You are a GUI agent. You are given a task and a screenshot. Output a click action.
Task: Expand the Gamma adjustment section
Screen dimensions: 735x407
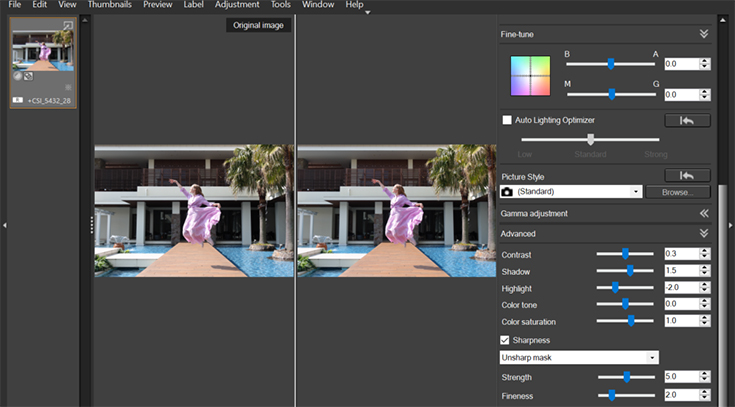click(704, 213)
